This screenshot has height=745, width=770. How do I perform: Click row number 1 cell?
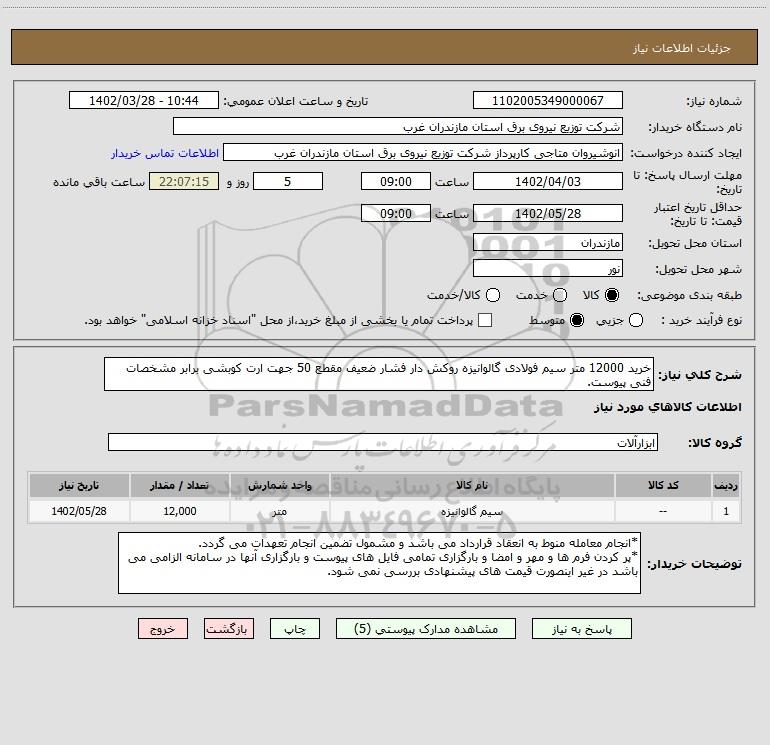(726, 511)
